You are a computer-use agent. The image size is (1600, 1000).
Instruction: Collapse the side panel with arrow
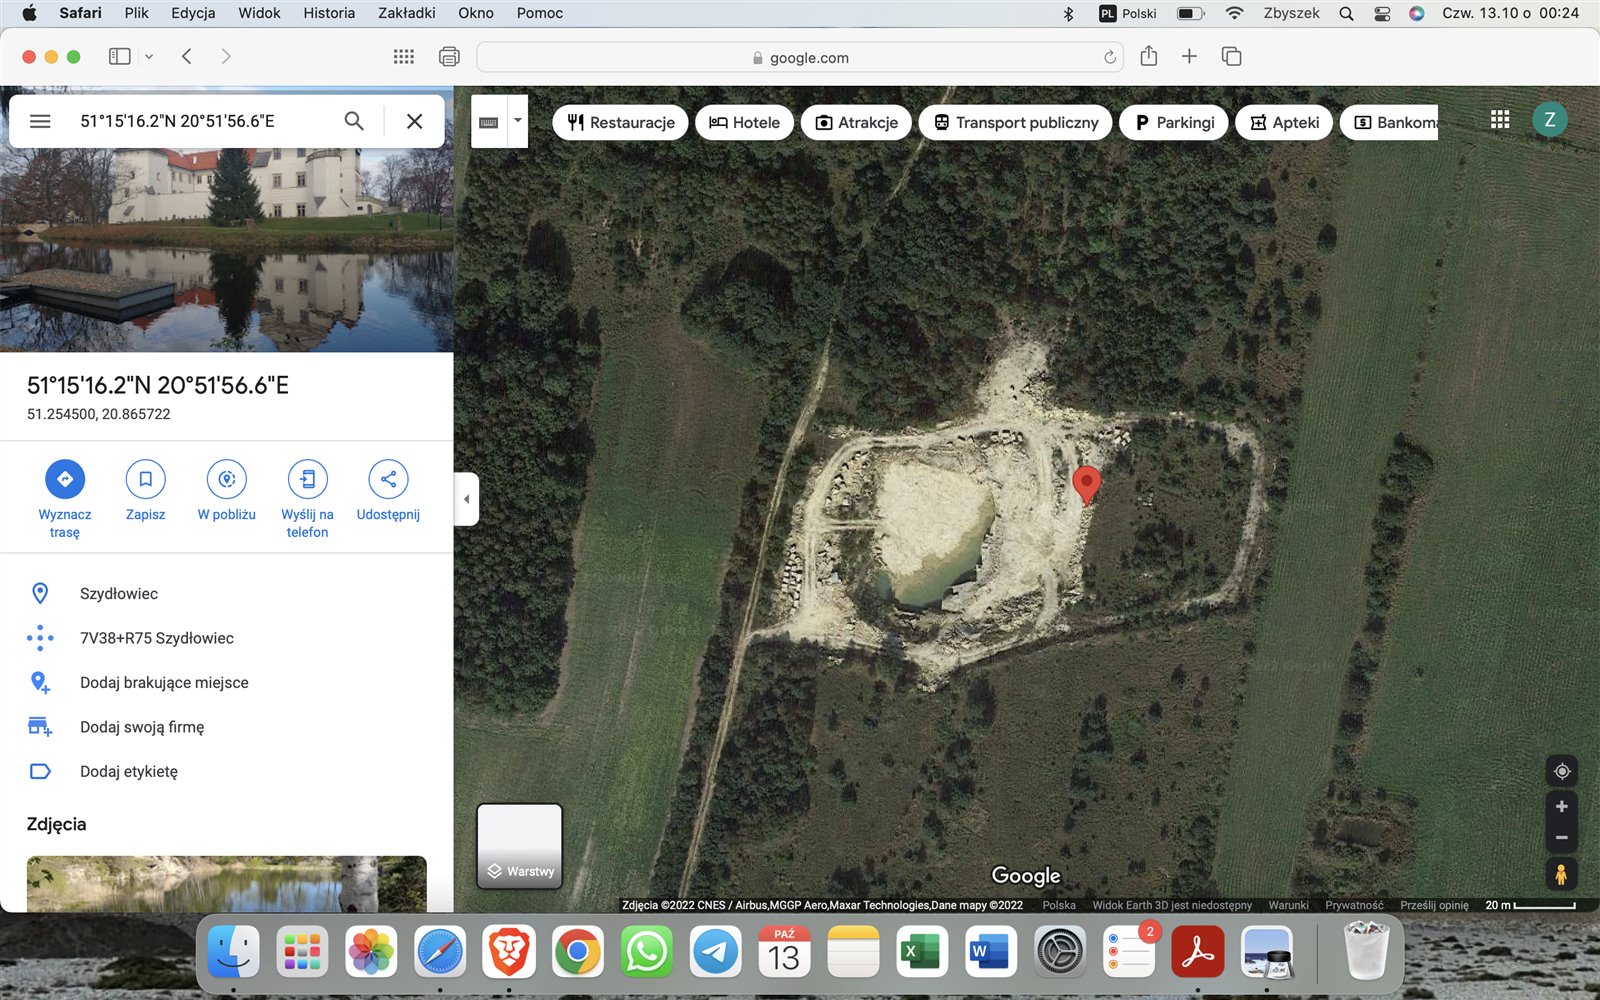(466, 499)
